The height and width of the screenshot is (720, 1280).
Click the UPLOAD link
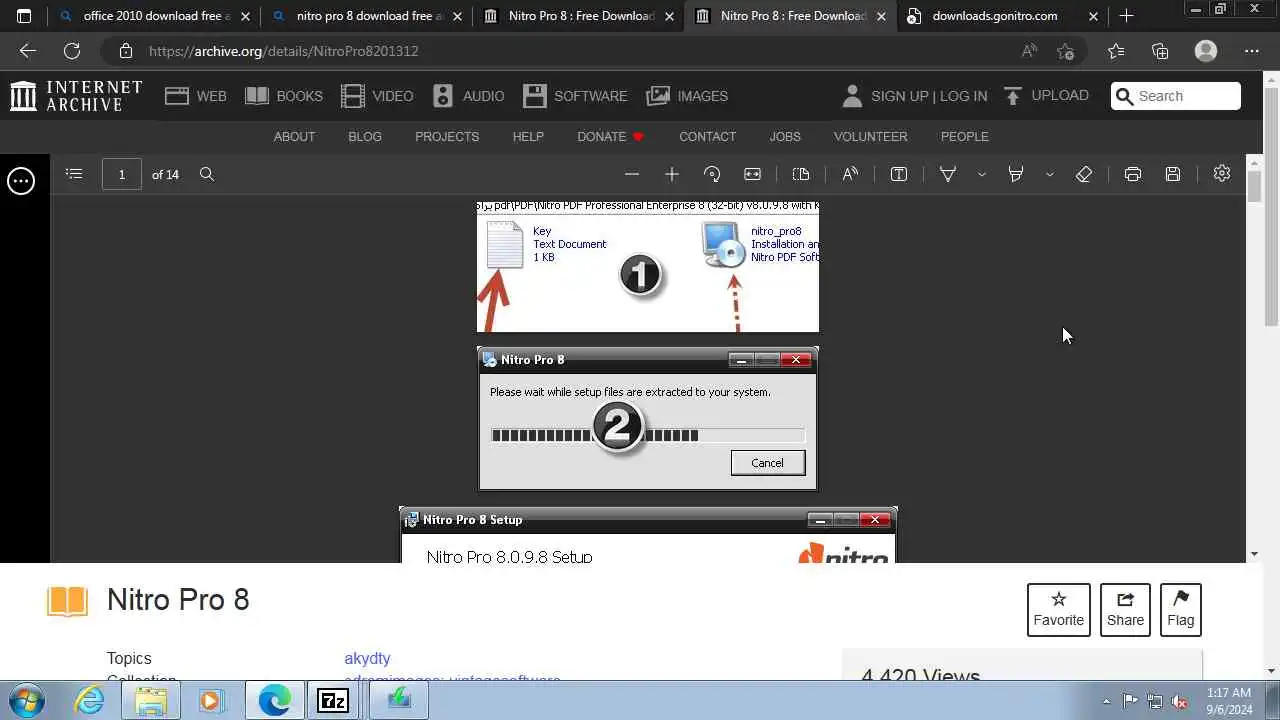point(1046,96)
